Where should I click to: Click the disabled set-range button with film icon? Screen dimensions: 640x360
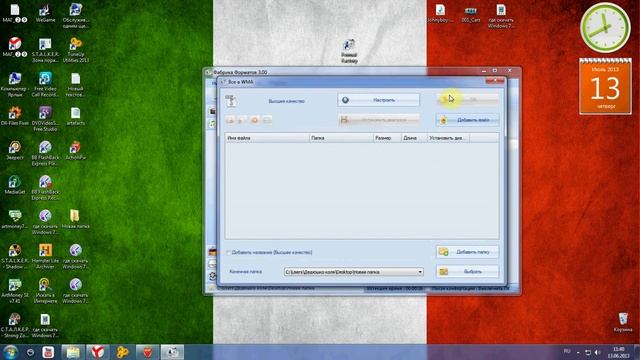pyautogui.click(x=378, y=120)
